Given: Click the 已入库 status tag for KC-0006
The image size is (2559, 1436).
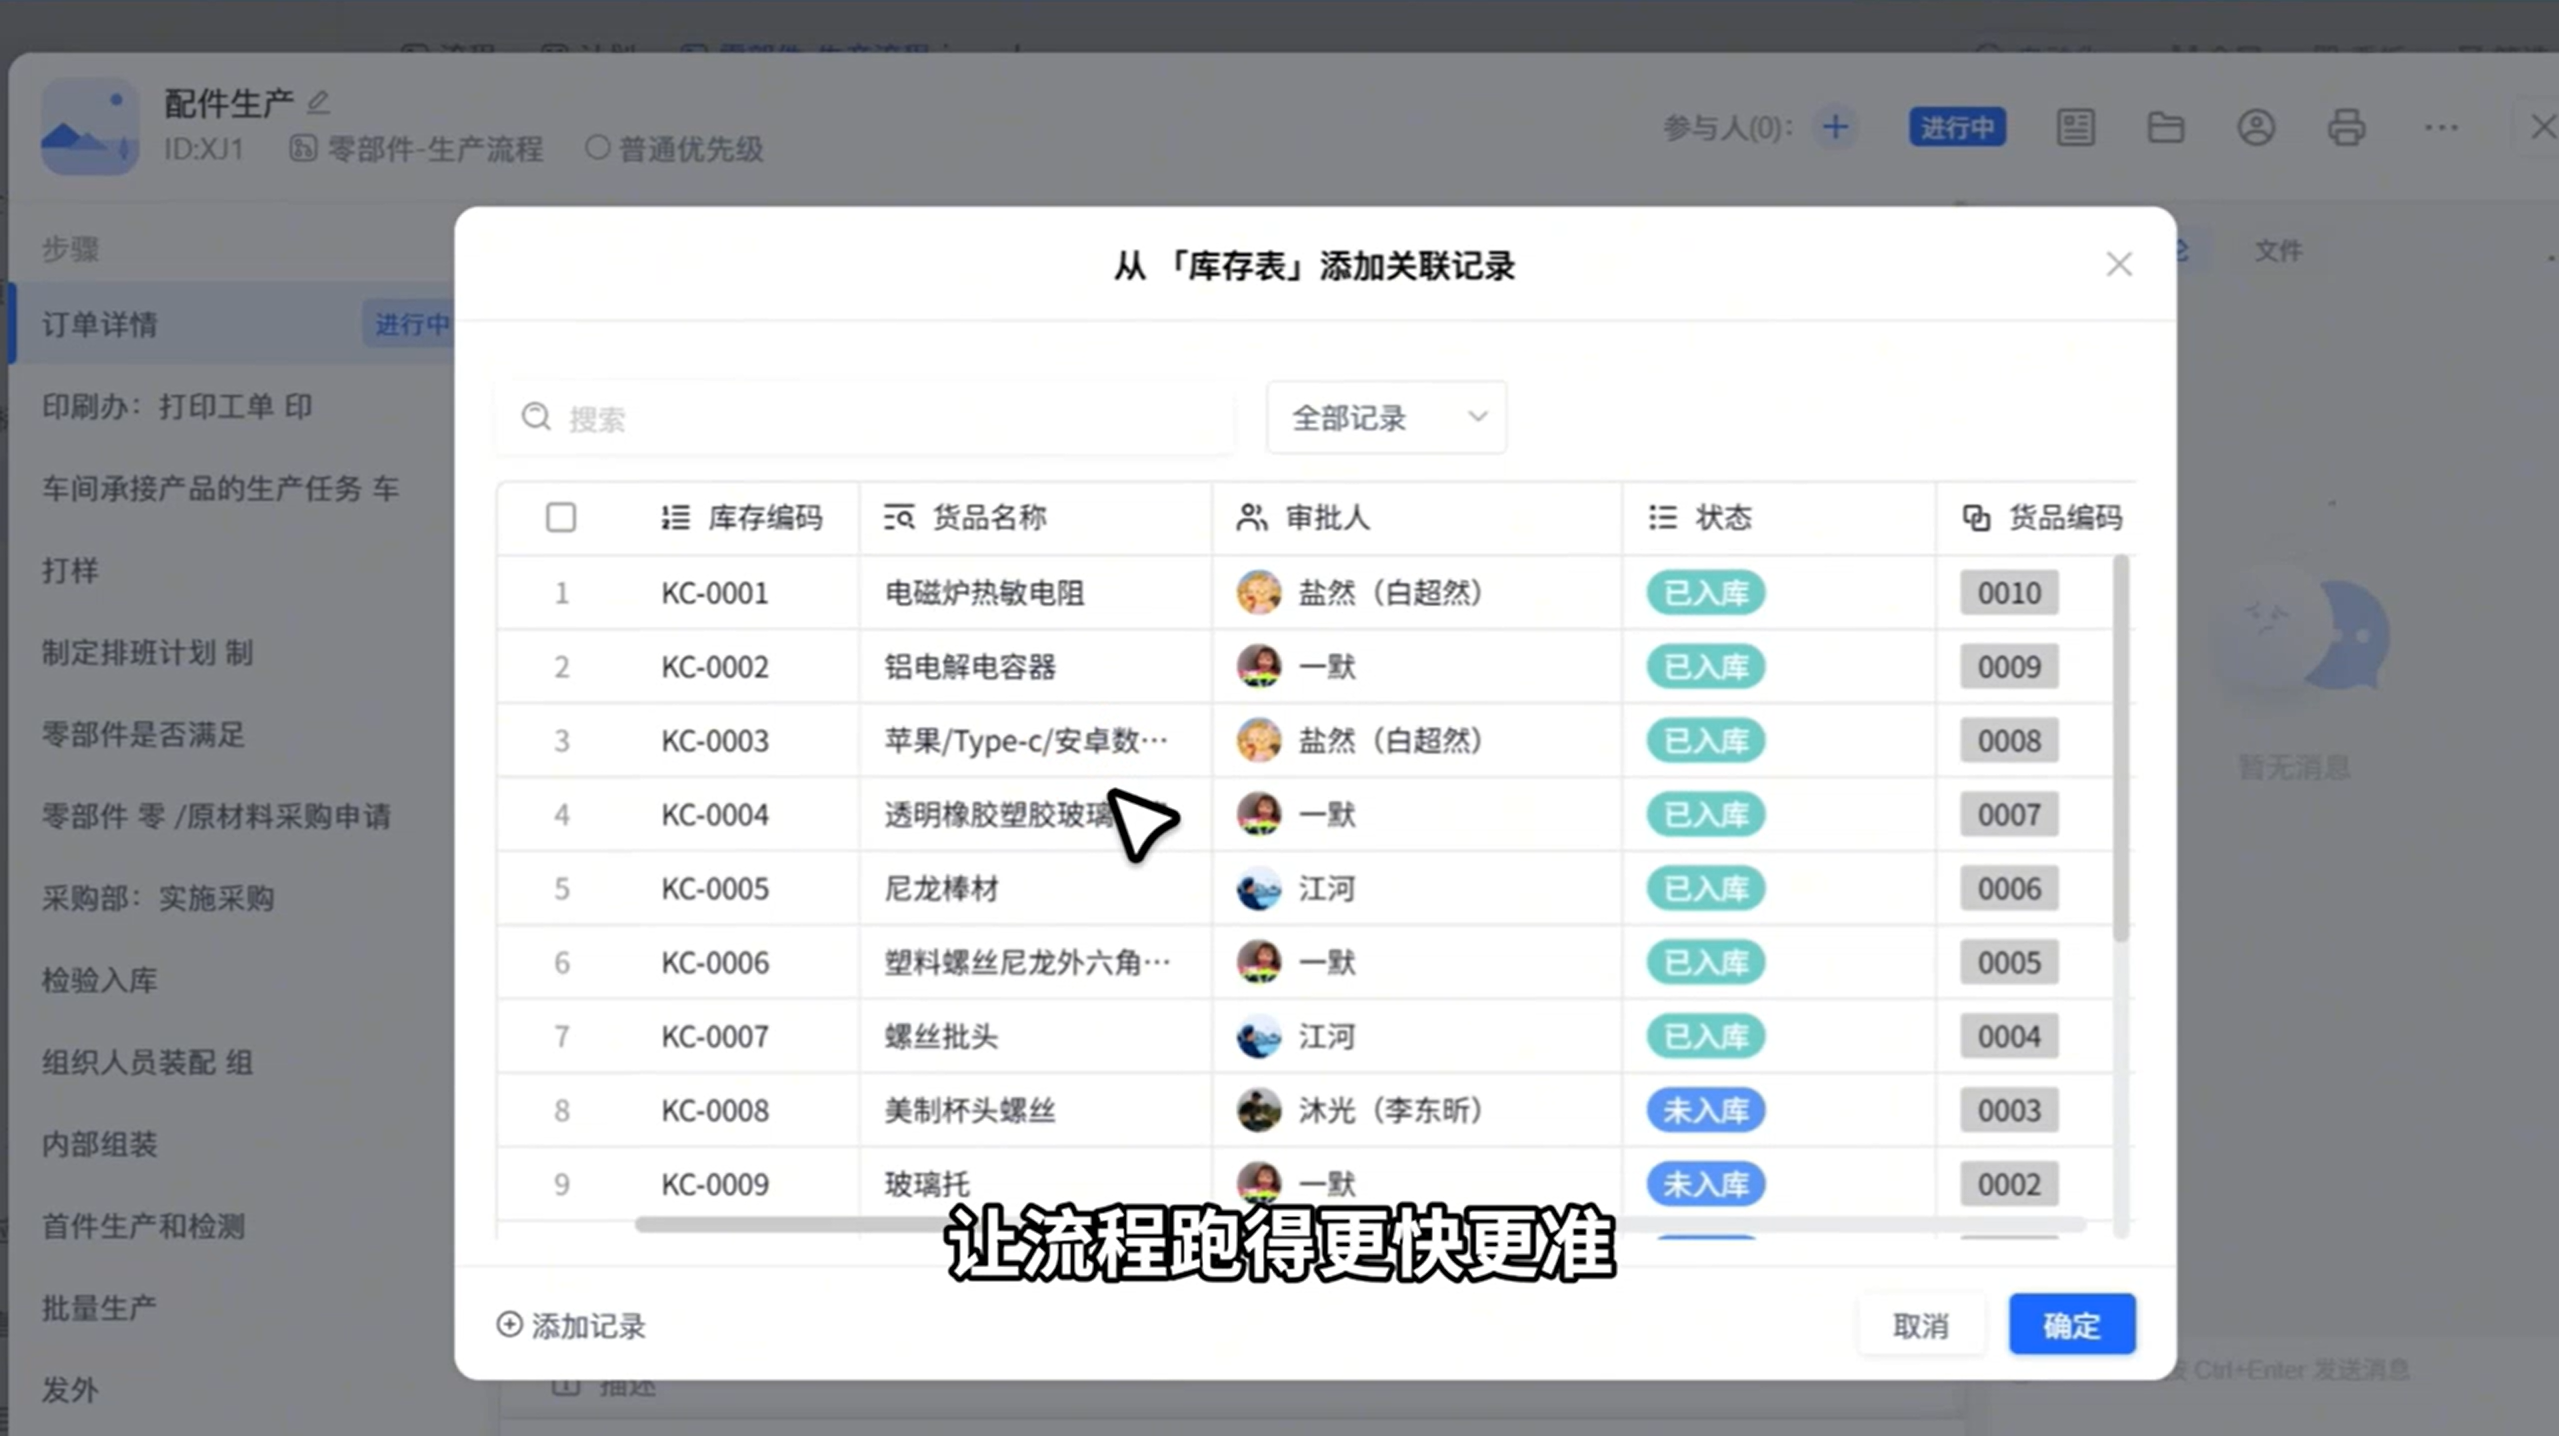Looking at the screenshot, I should (x=1706, y=962).
